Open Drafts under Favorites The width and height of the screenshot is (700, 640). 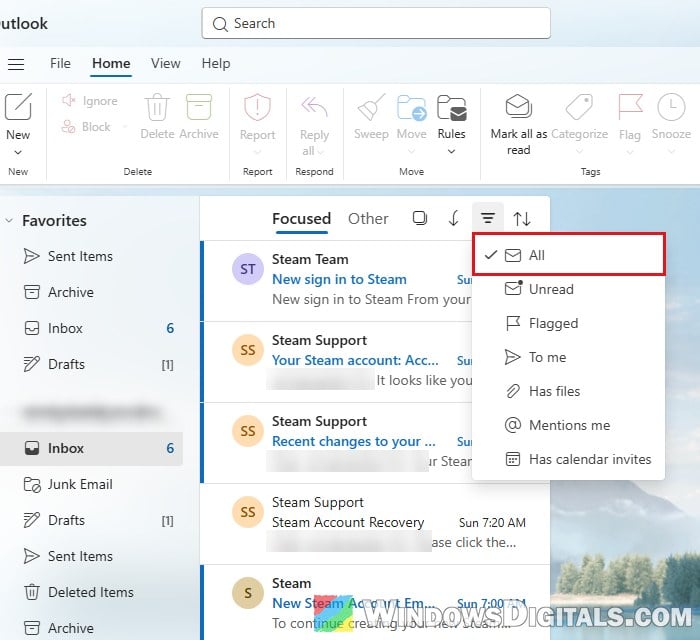tap(91, 364)
